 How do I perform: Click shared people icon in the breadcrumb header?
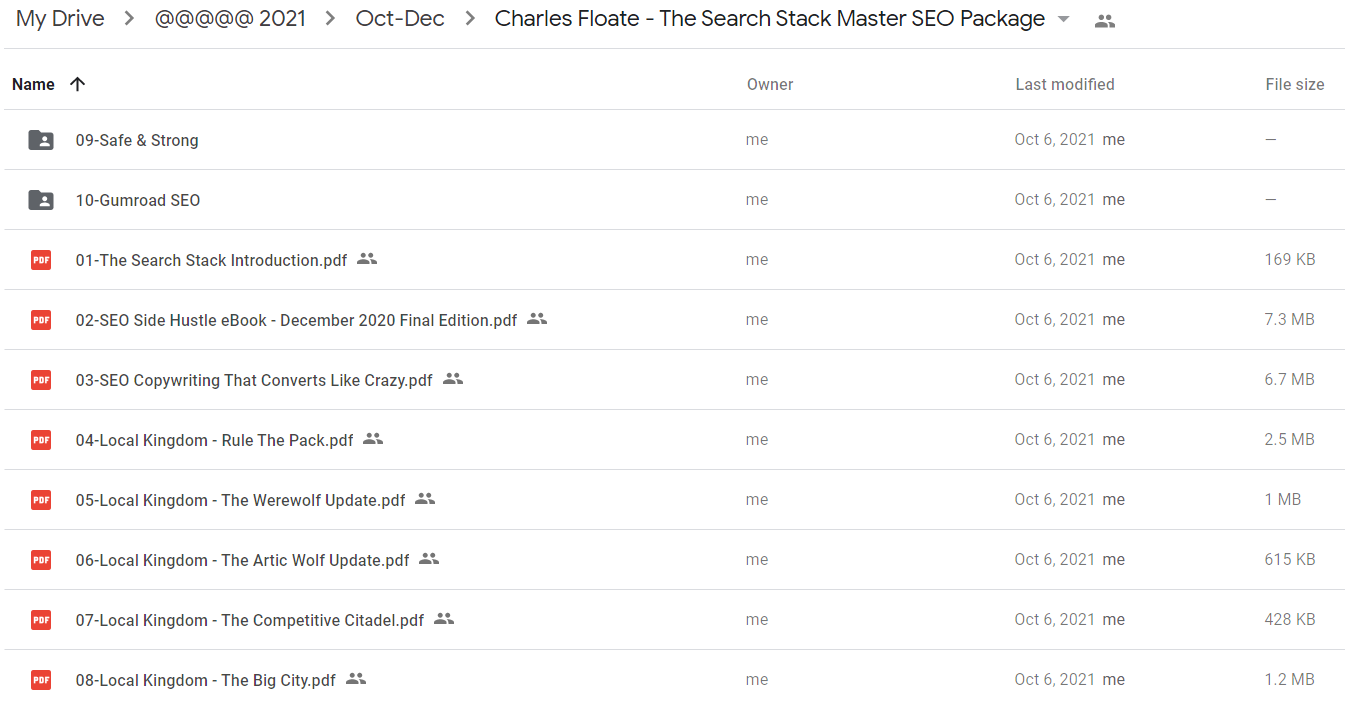click(1105, 20)
